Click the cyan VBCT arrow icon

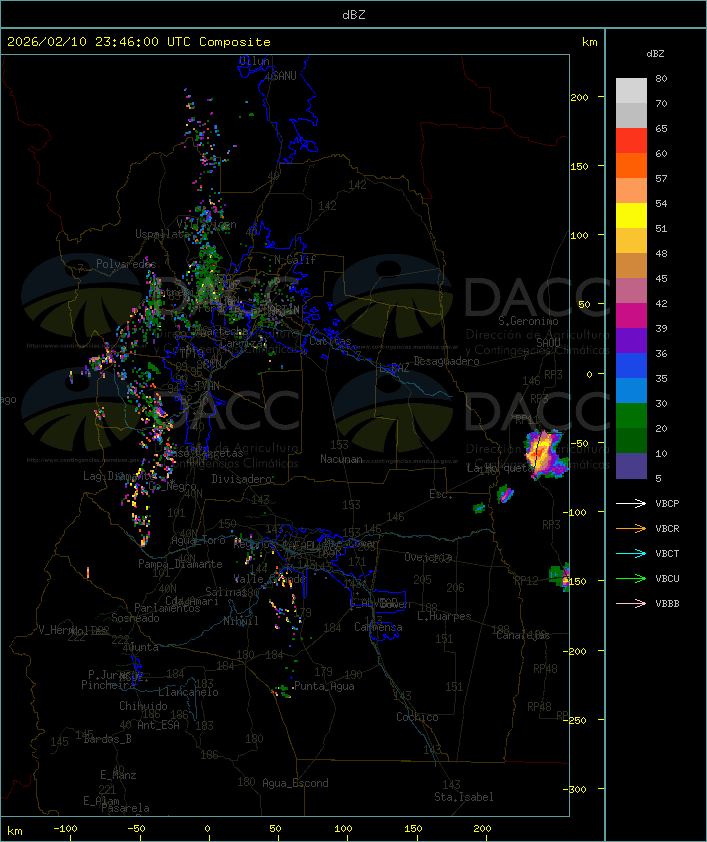(x=631, y=553)
